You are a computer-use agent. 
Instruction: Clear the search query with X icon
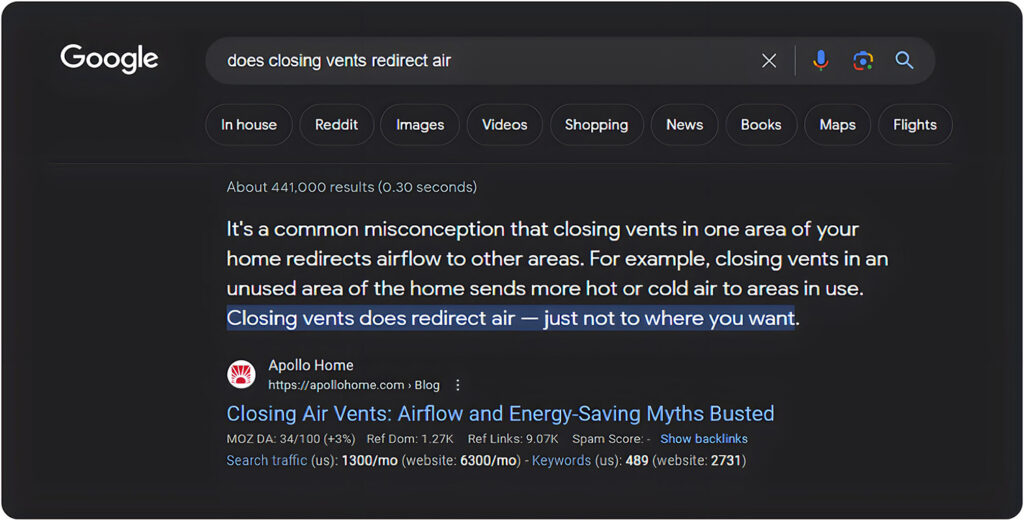pos(769,61)
